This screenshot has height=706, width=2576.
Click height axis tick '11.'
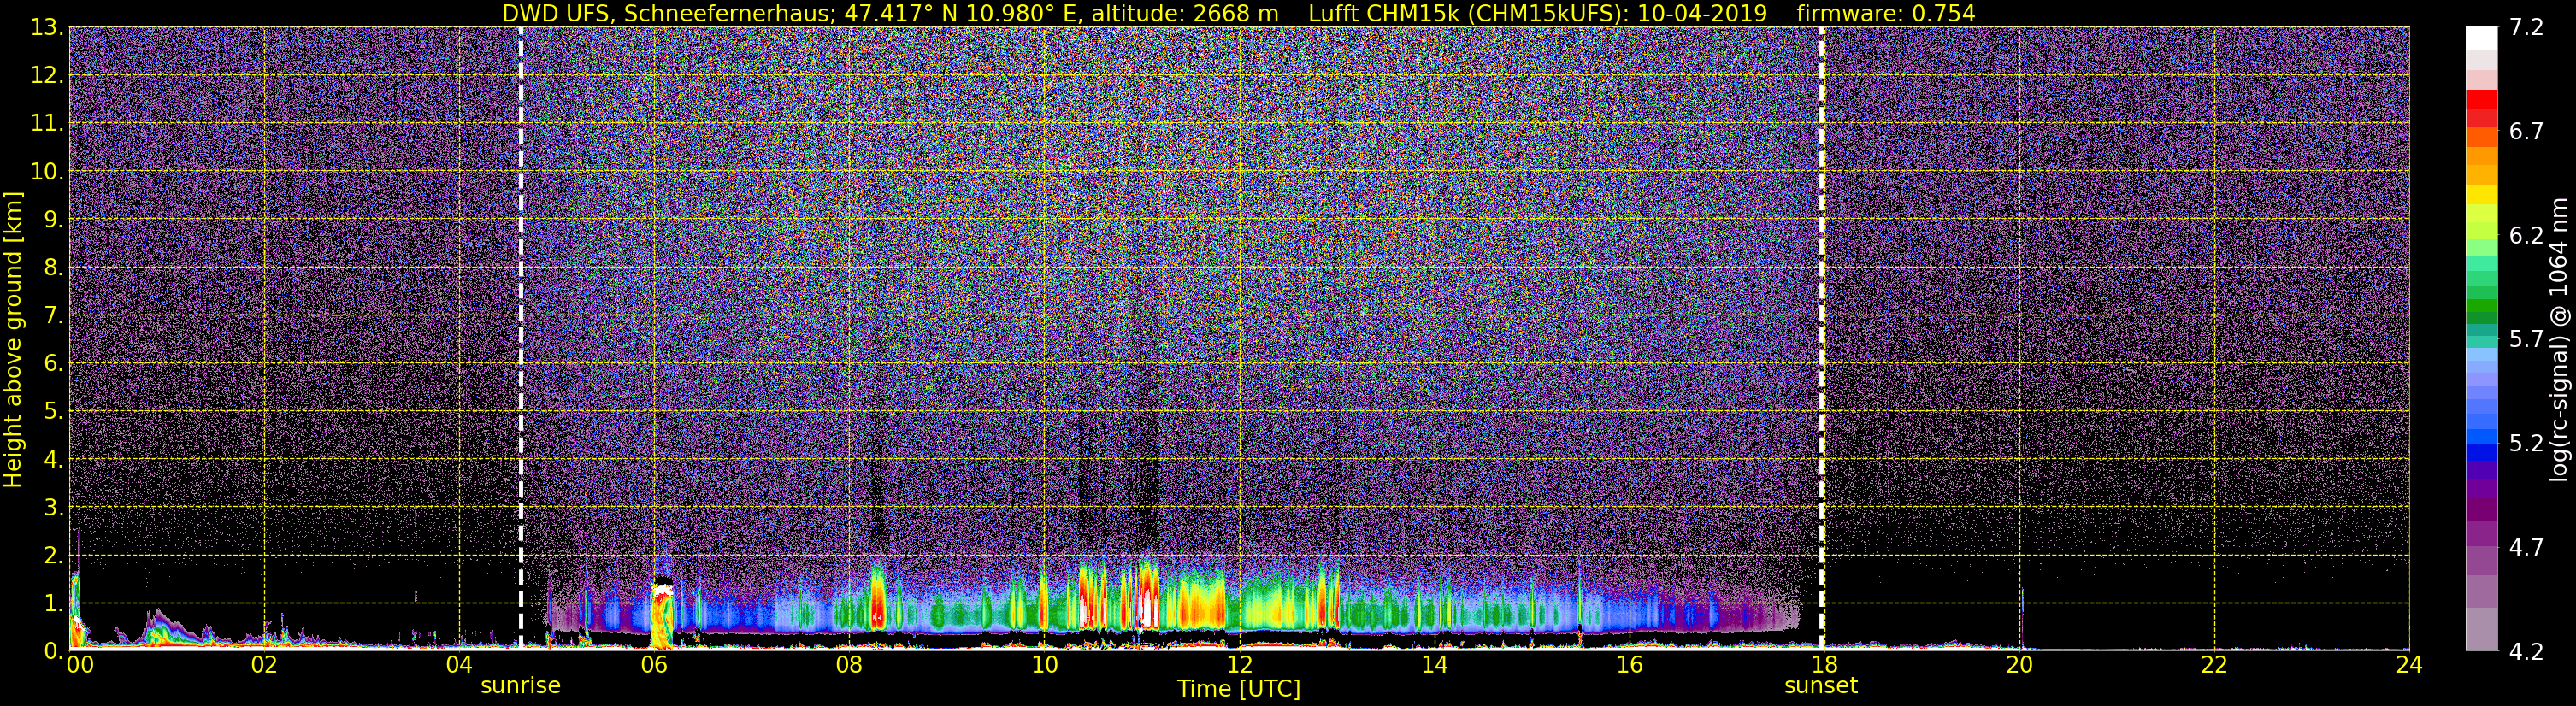point(46,124)
